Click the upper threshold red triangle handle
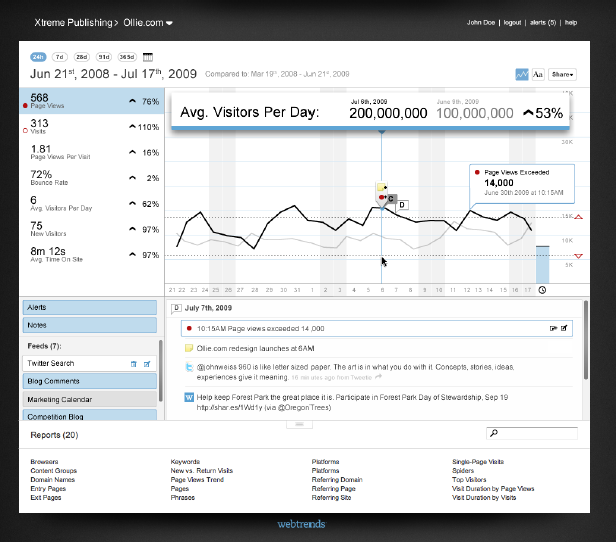The height and width of the screenshot is (542, 616). point(579,217)
